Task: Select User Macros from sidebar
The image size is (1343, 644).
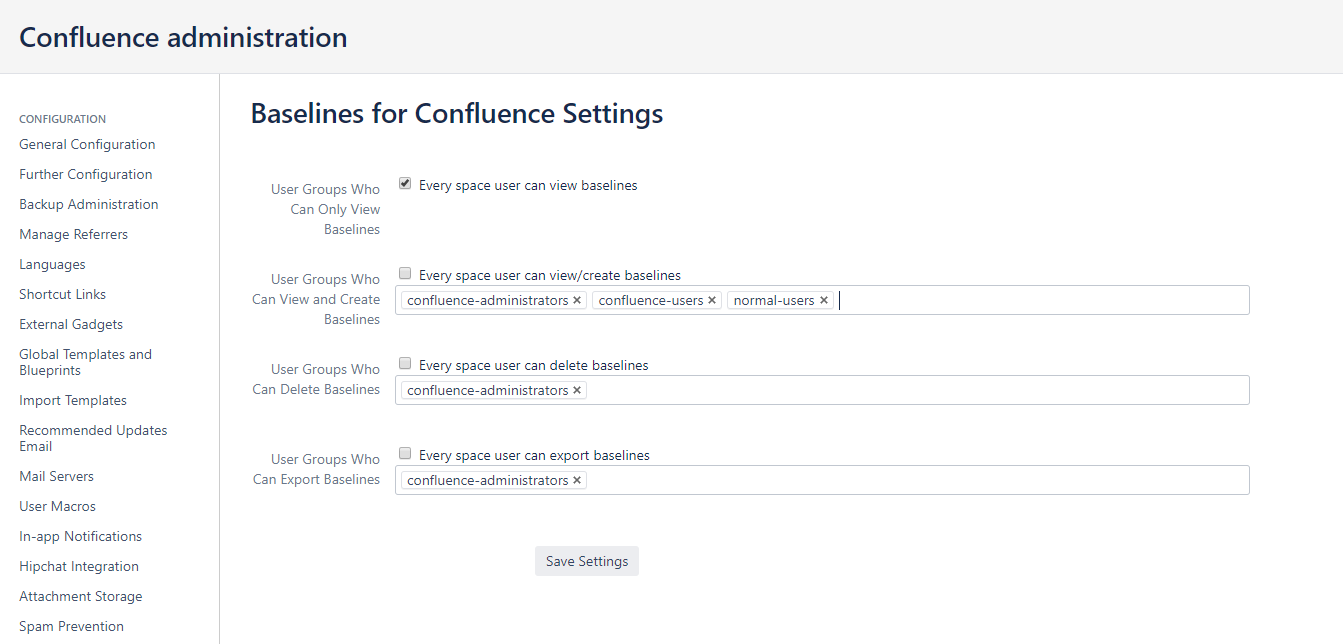Action: click(57, 506)
